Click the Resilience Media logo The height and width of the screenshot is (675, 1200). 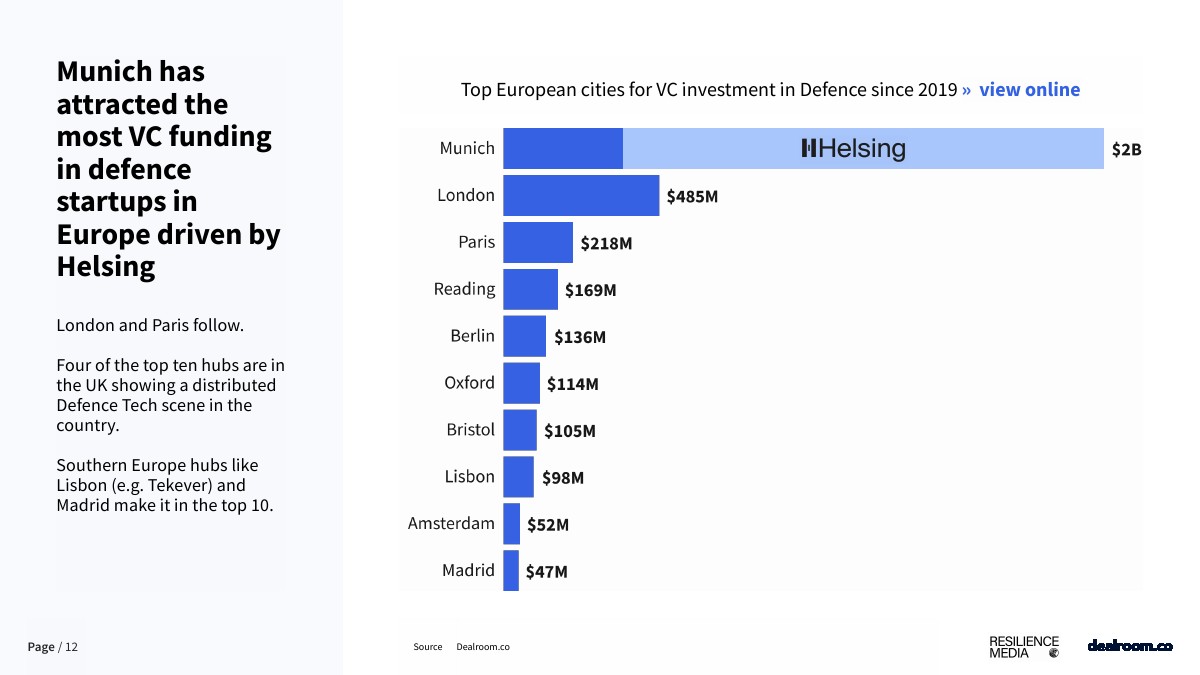(x=1023, y=647)
